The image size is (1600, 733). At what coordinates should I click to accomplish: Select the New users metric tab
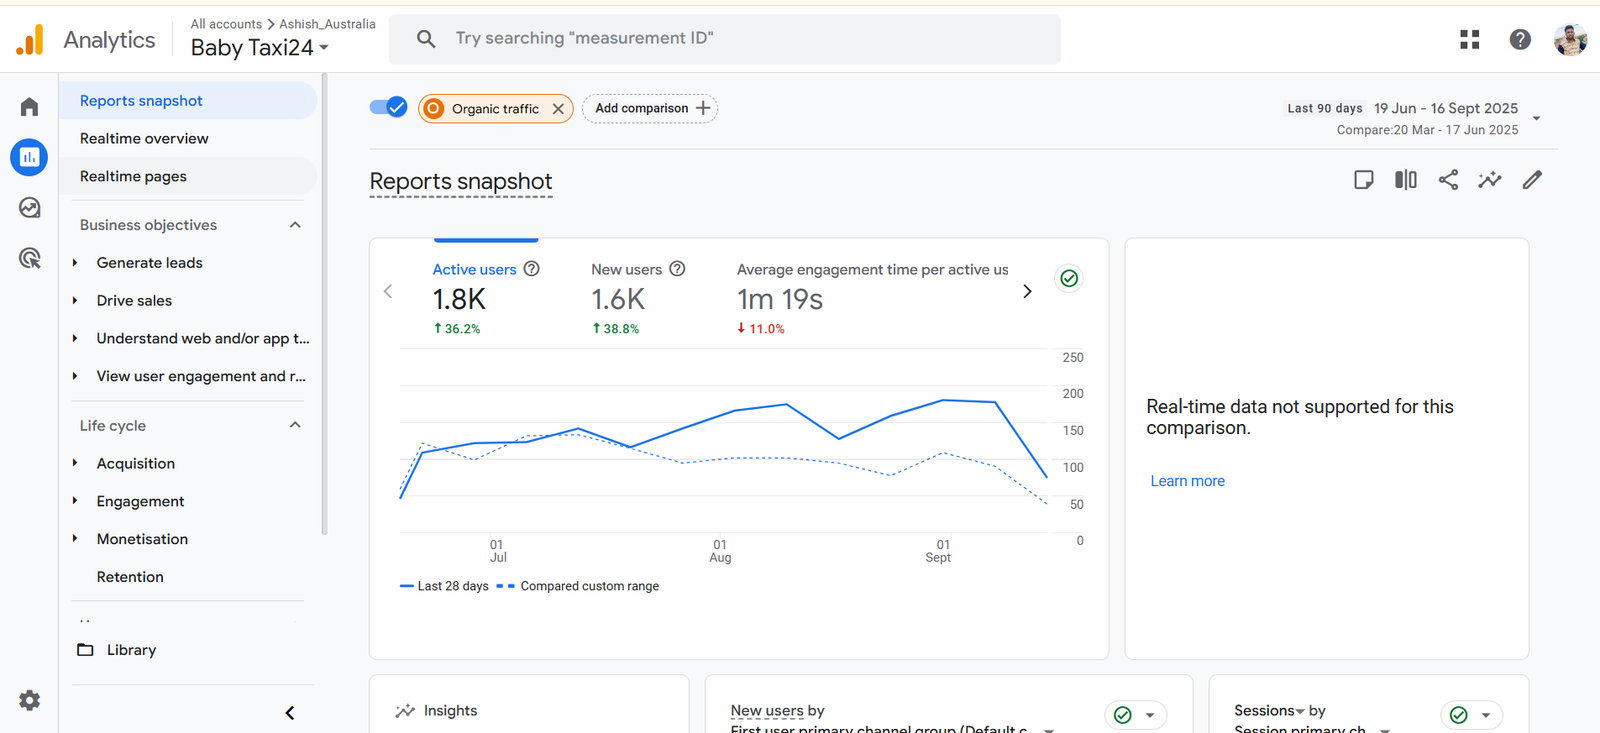click(626, 270)
